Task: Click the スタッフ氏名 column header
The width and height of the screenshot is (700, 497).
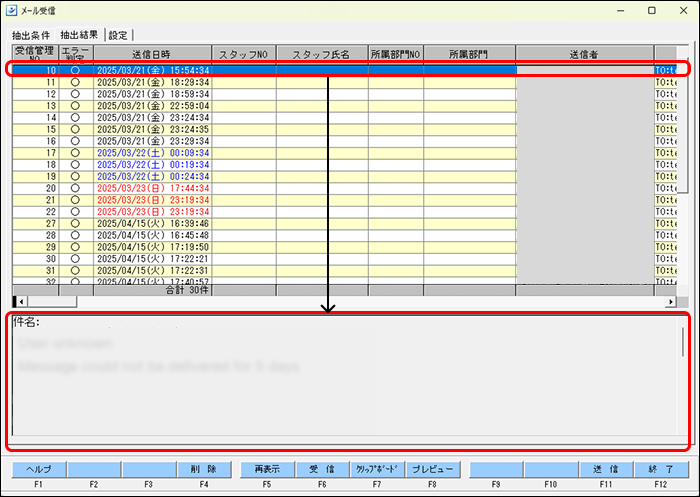Action: (x=322, y=54)
